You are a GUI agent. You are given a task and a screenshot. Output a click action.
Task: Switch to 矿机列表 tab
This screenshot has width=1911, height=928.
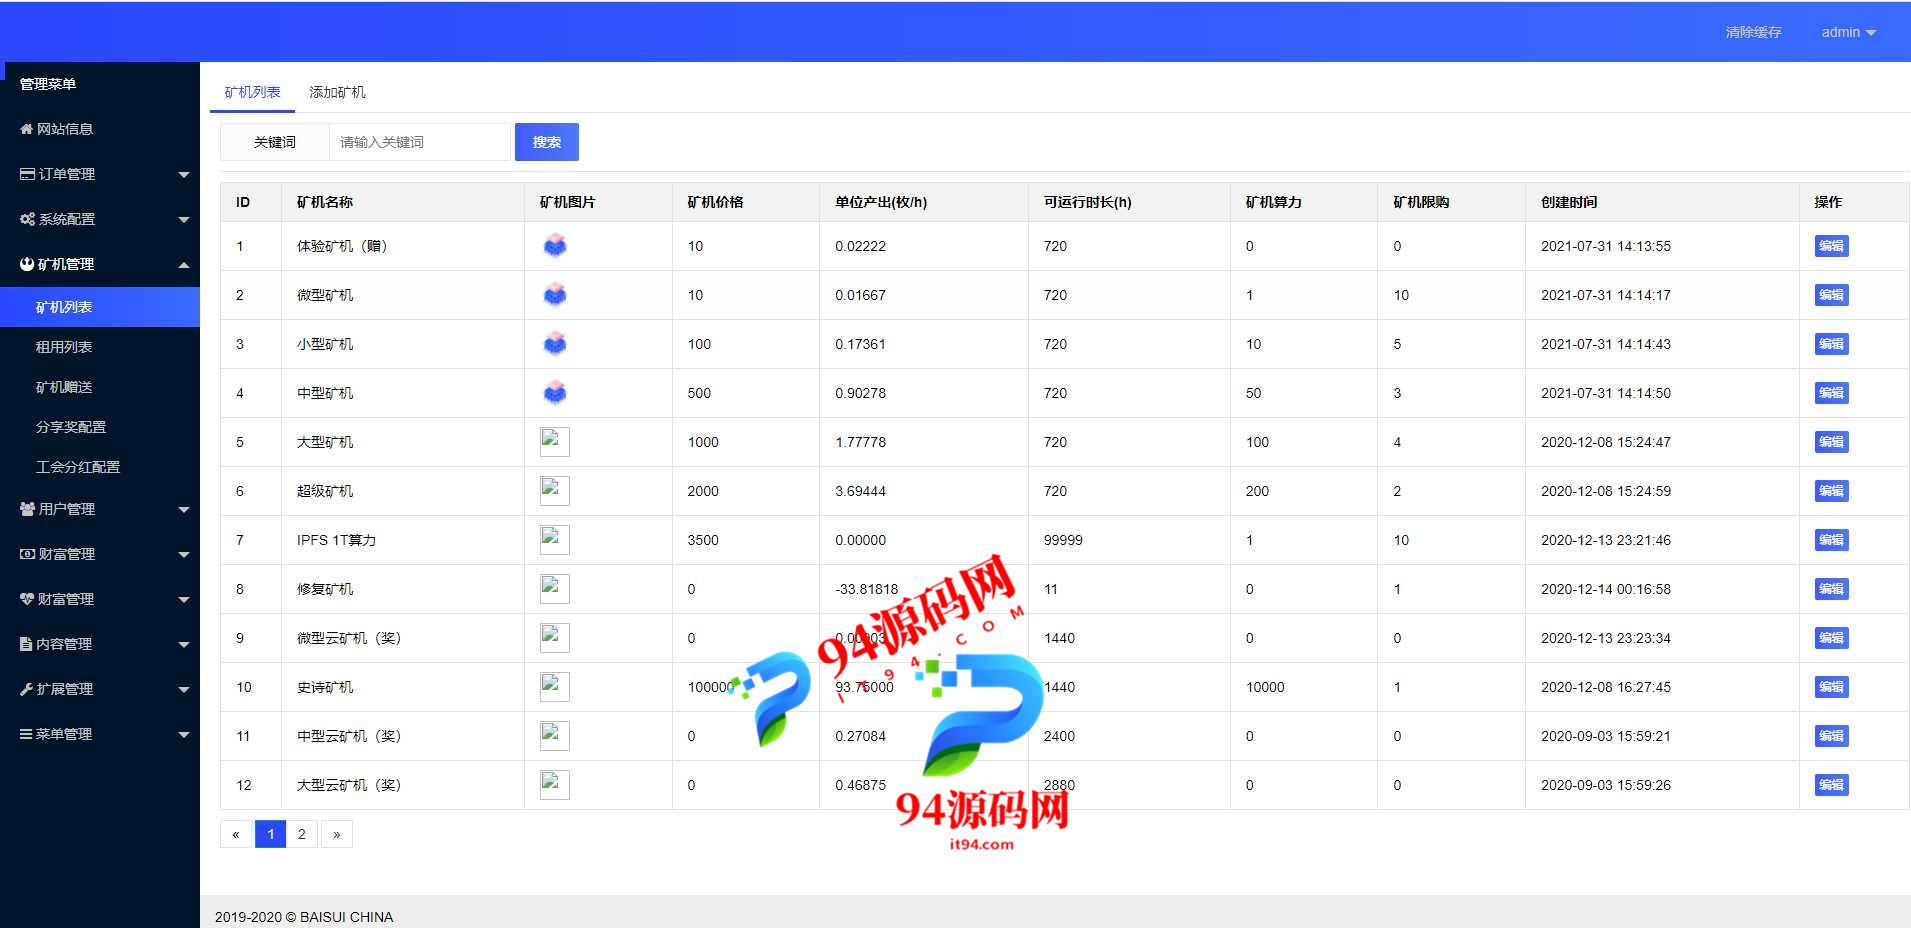[x=252, y=92]
